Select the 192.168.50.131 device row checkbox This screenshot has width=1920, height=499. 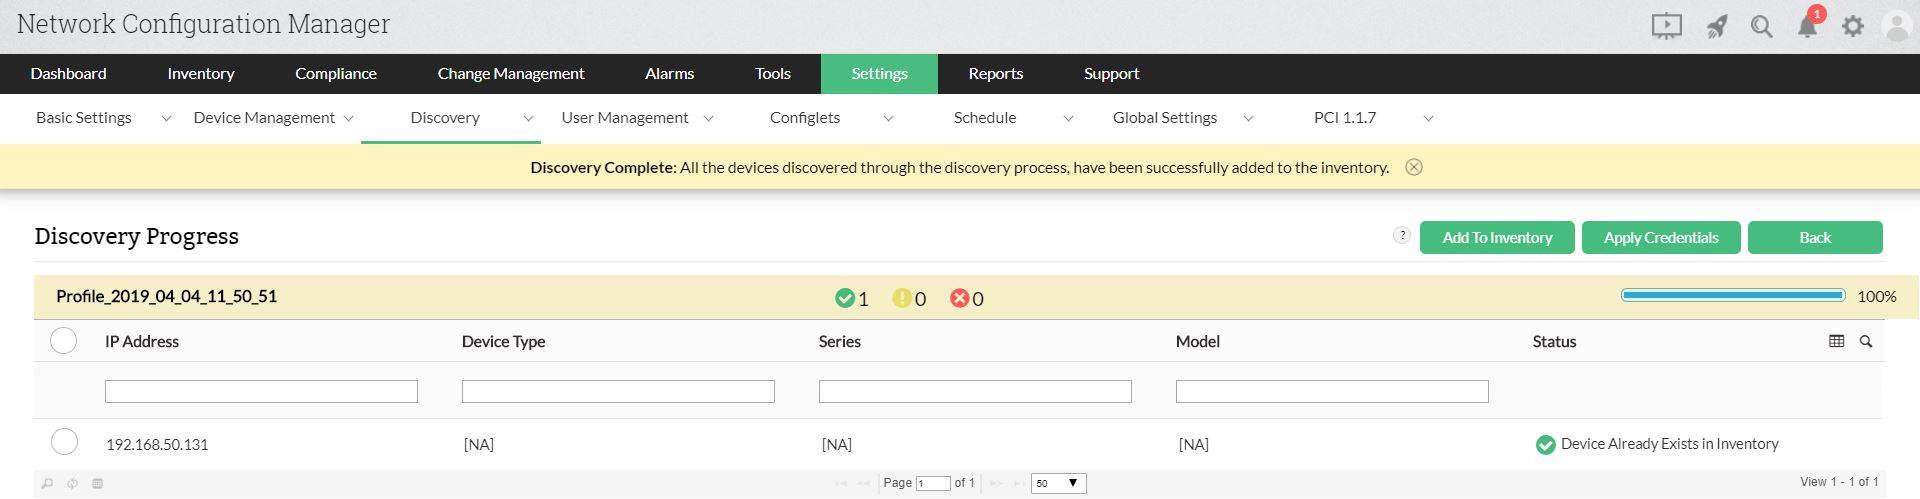64,442
